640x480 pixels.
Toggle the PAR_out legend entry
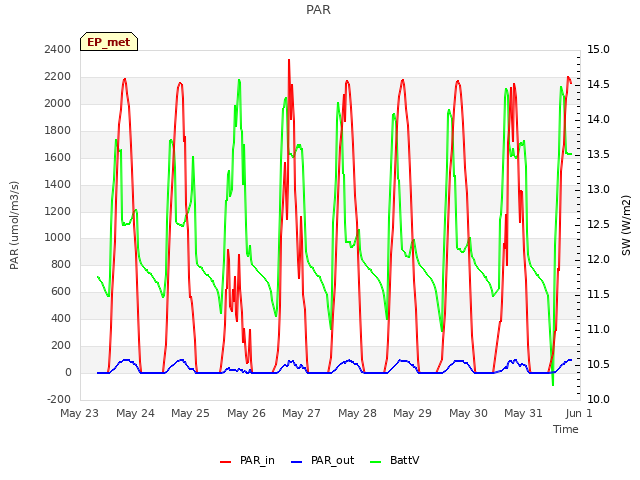click(x=322, y=460)
